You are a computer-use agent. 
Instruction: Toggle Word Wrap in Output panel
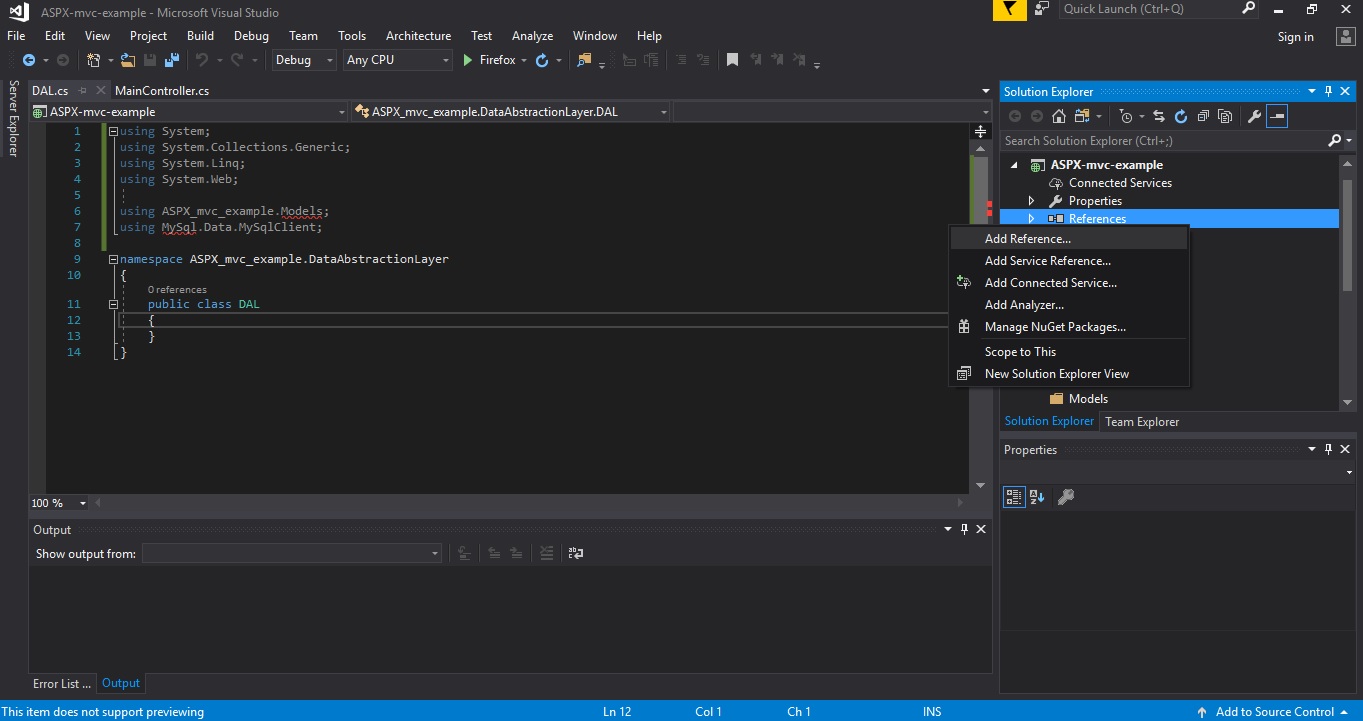[x=575, y=553]
